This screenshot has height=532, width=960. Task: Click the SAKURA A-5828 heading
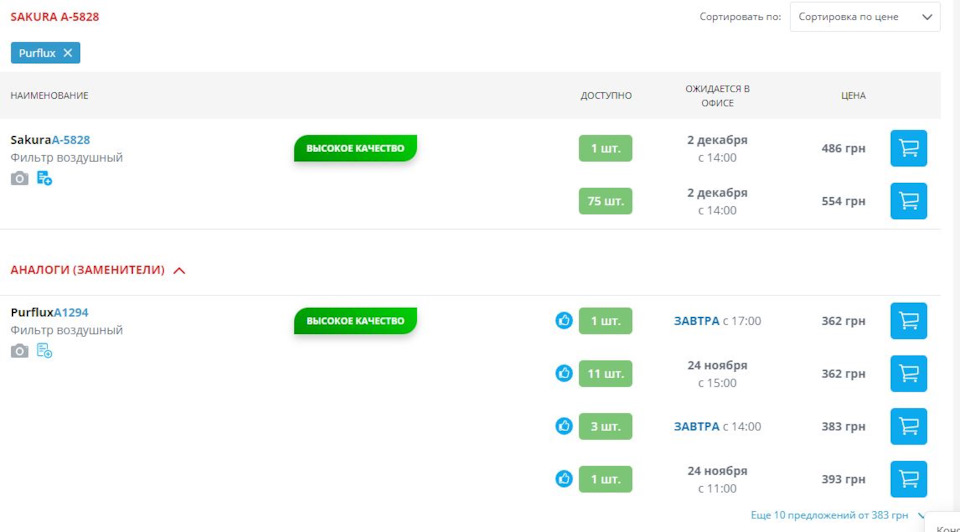coord(54,17)
